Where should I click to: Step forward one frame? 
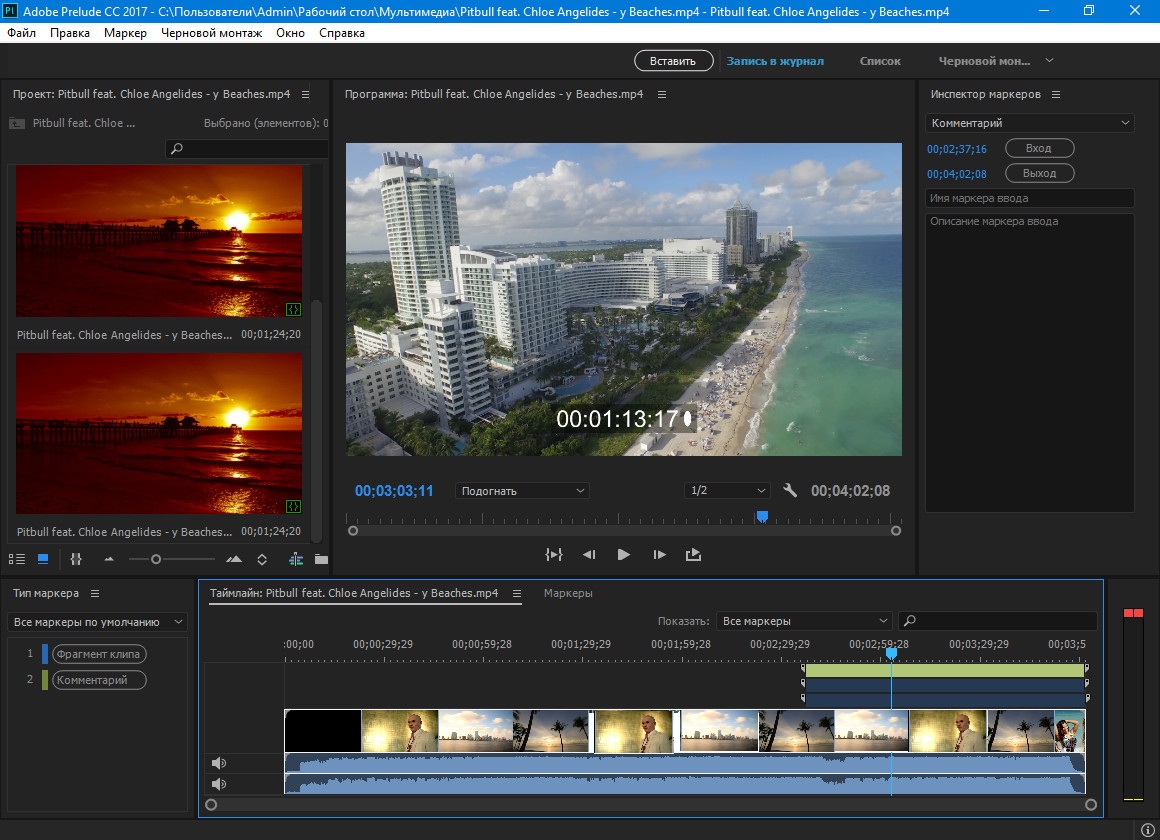(659, 554)
